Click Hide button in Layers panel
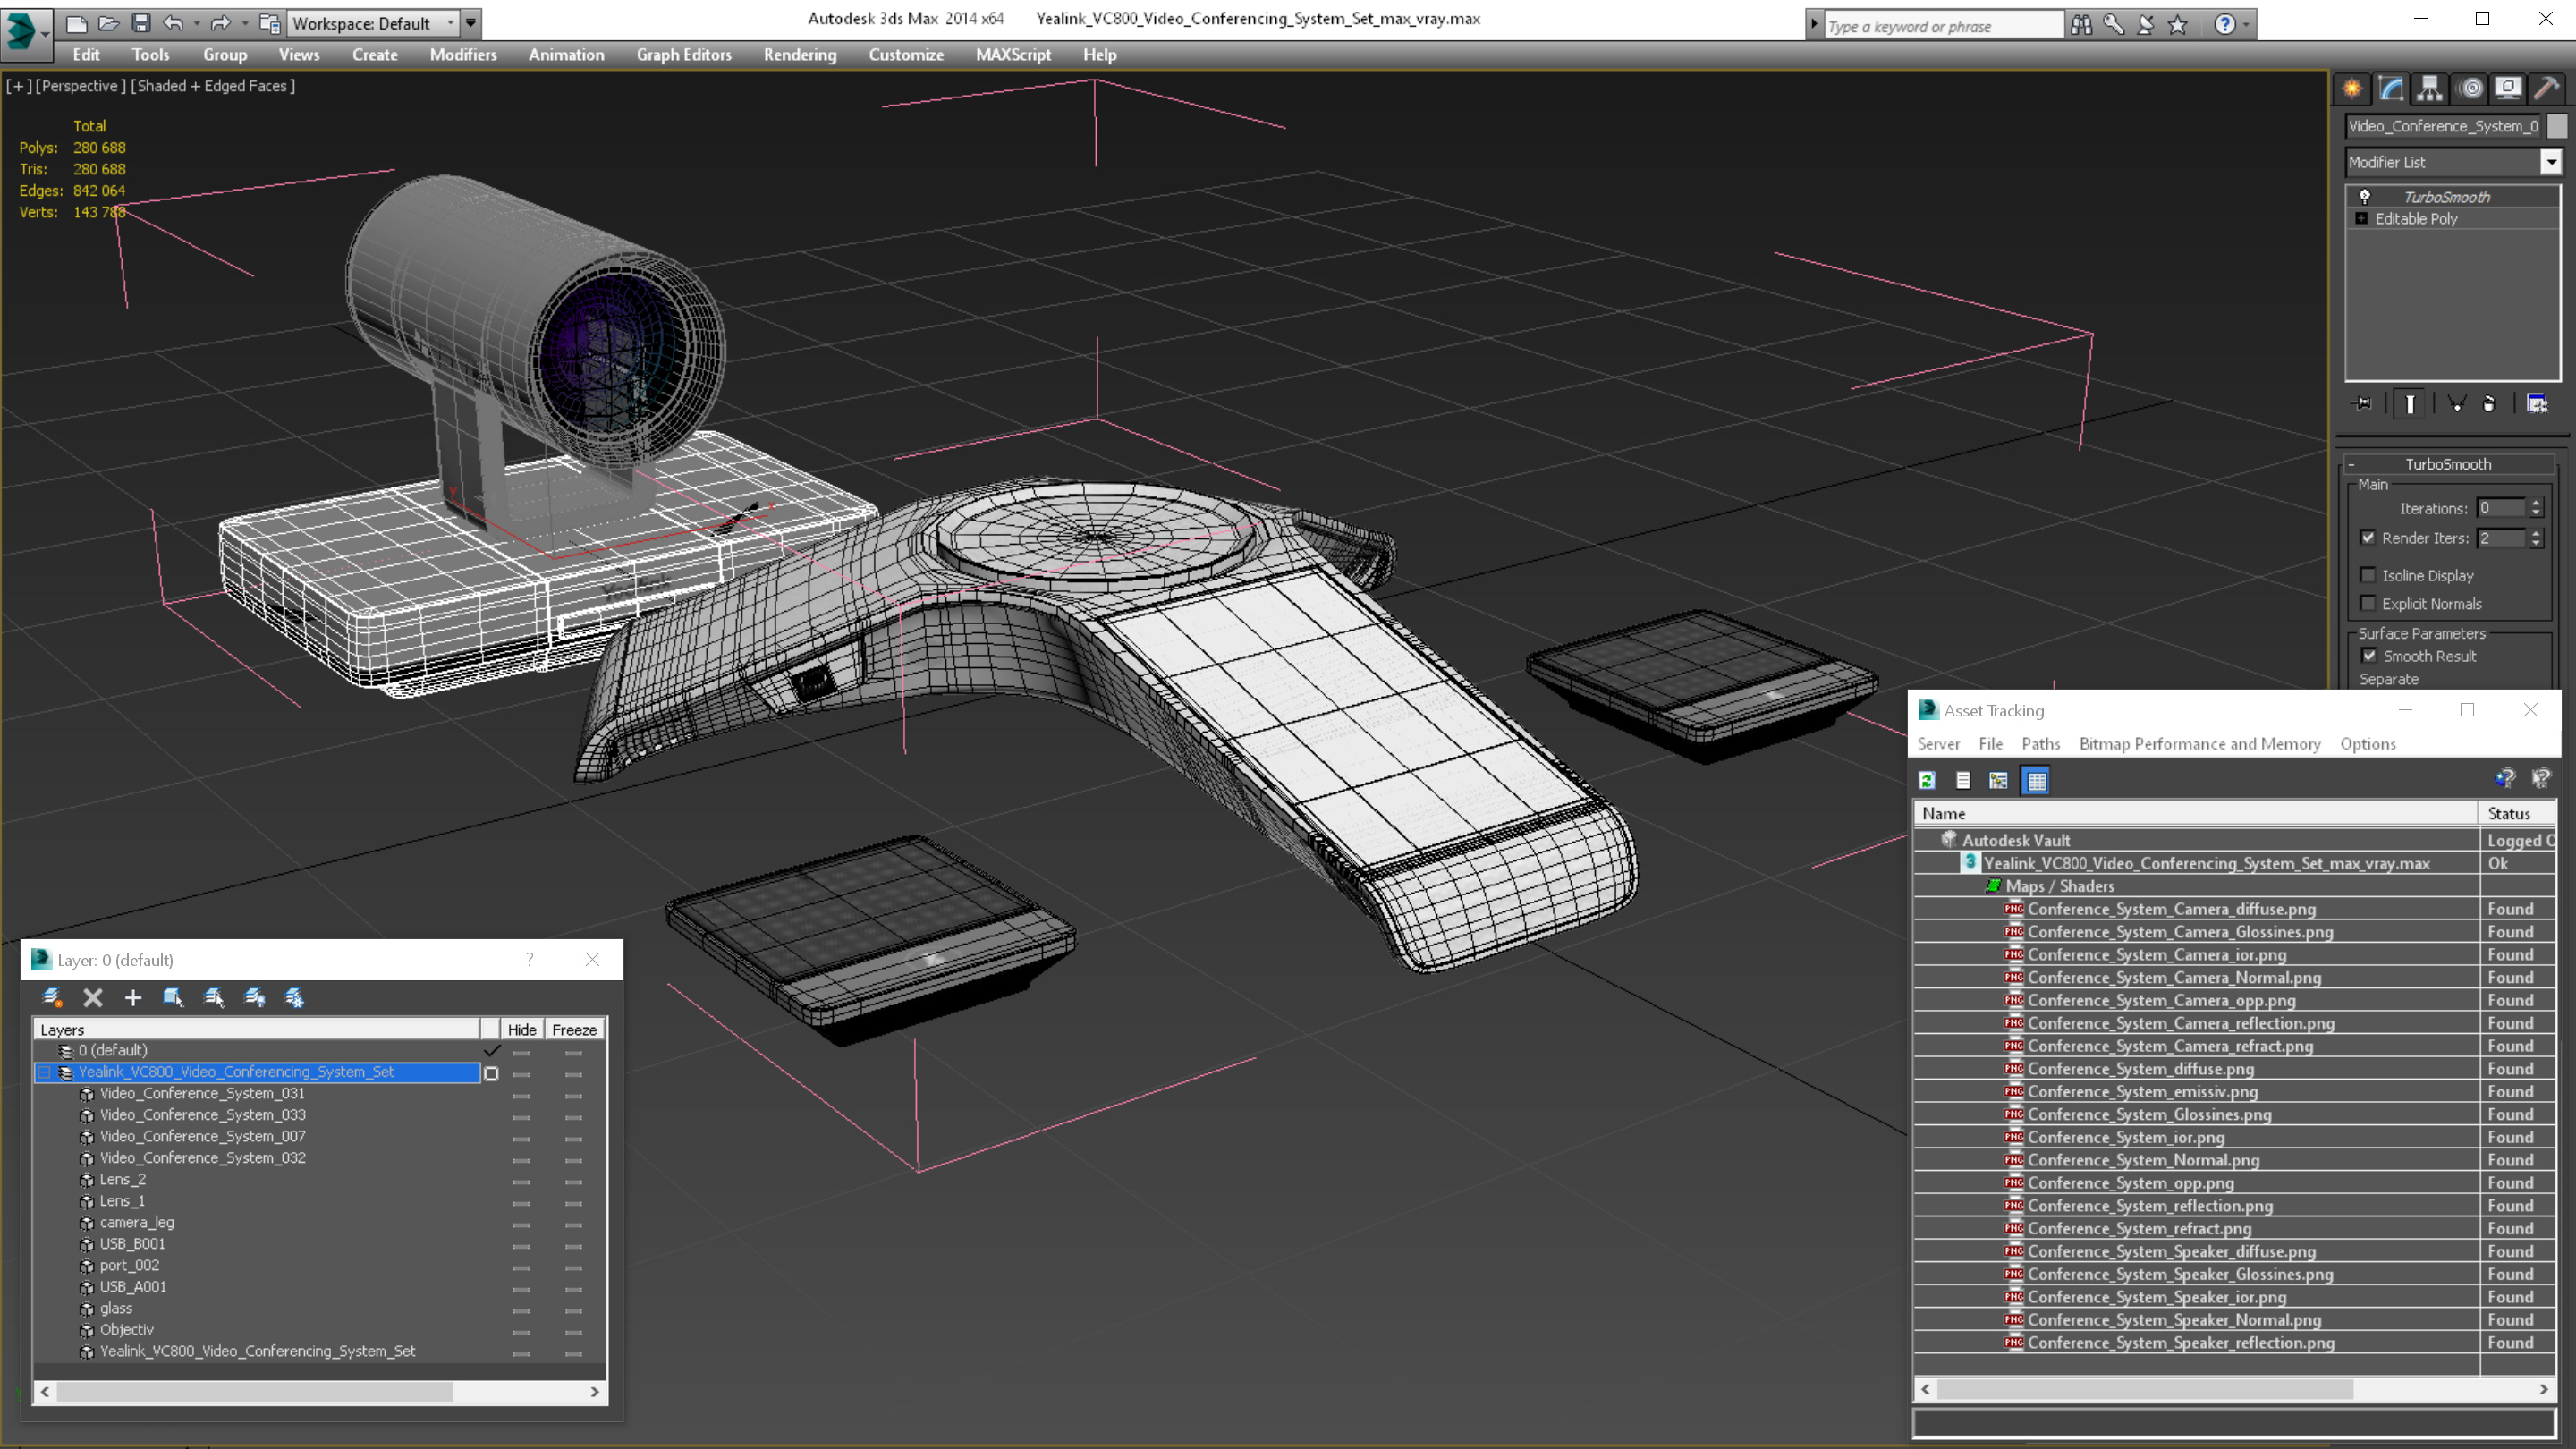2576x1449 pixels. (x=523, y=1030)
